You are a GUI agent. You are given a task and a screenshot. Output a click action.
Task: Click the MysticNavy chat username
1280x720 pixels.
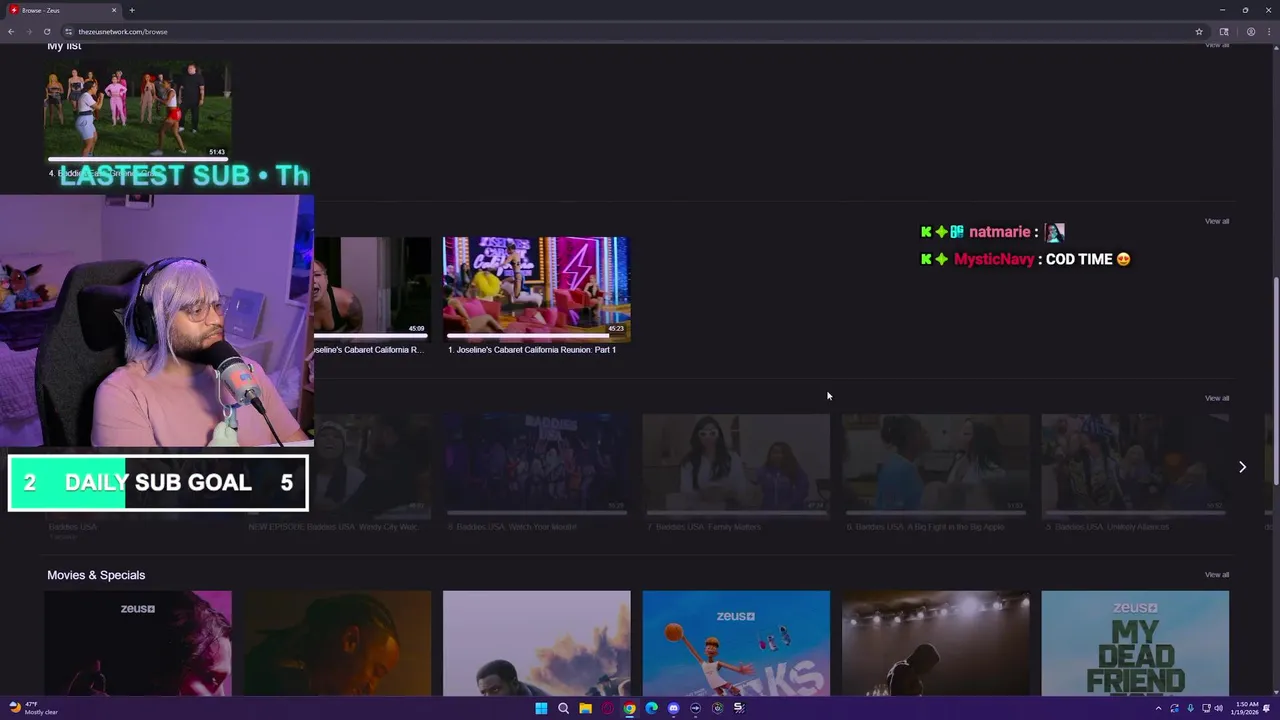click(994, 259)
